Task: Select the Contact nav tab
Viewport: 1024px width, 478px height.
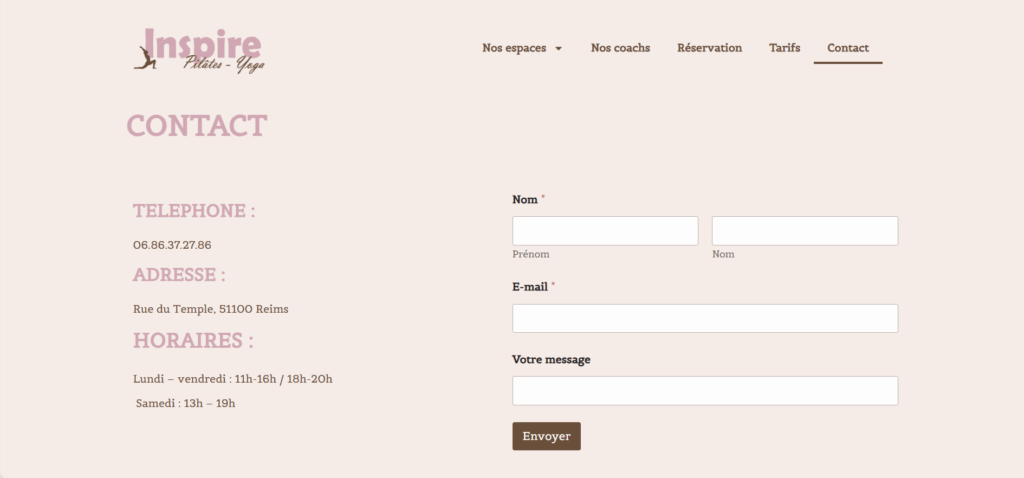Action: coord(847,48)
